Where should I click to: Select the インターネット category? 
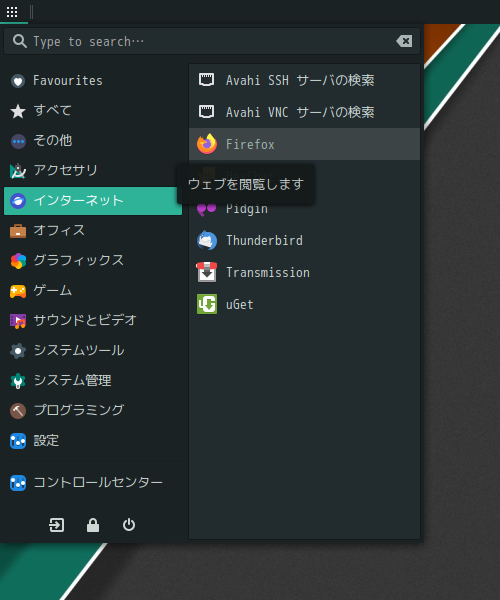coord(93,201)
